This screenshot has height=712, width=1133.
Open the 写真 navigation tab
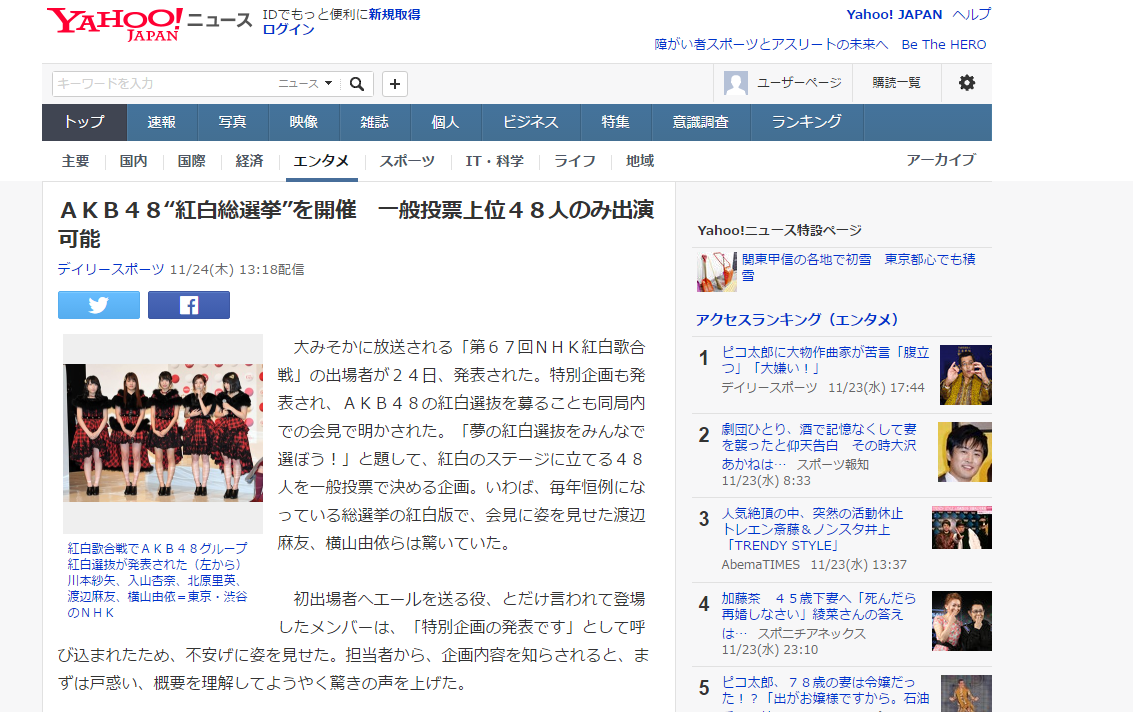(233, 122)
